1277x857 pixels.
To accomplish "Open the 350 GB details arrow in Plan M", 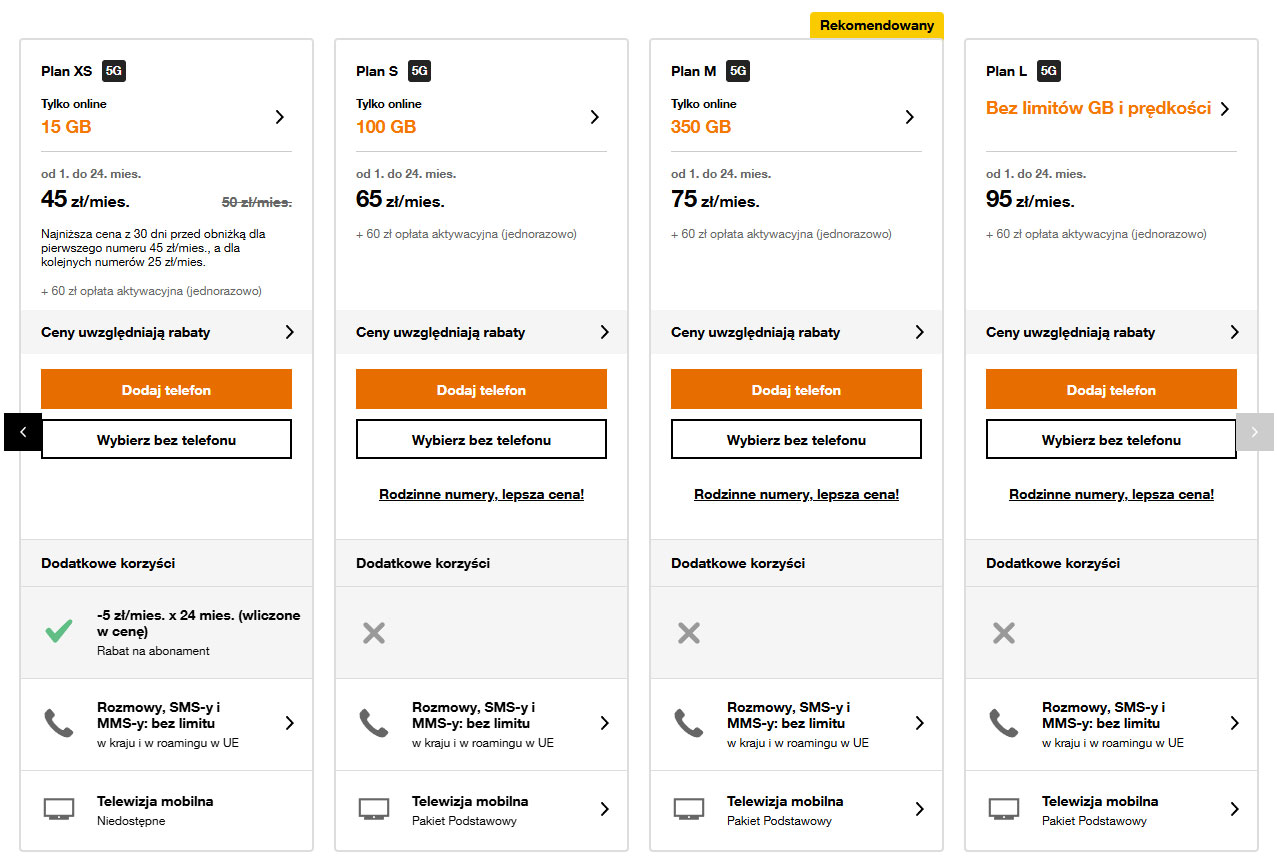I will tap(910, 117).
